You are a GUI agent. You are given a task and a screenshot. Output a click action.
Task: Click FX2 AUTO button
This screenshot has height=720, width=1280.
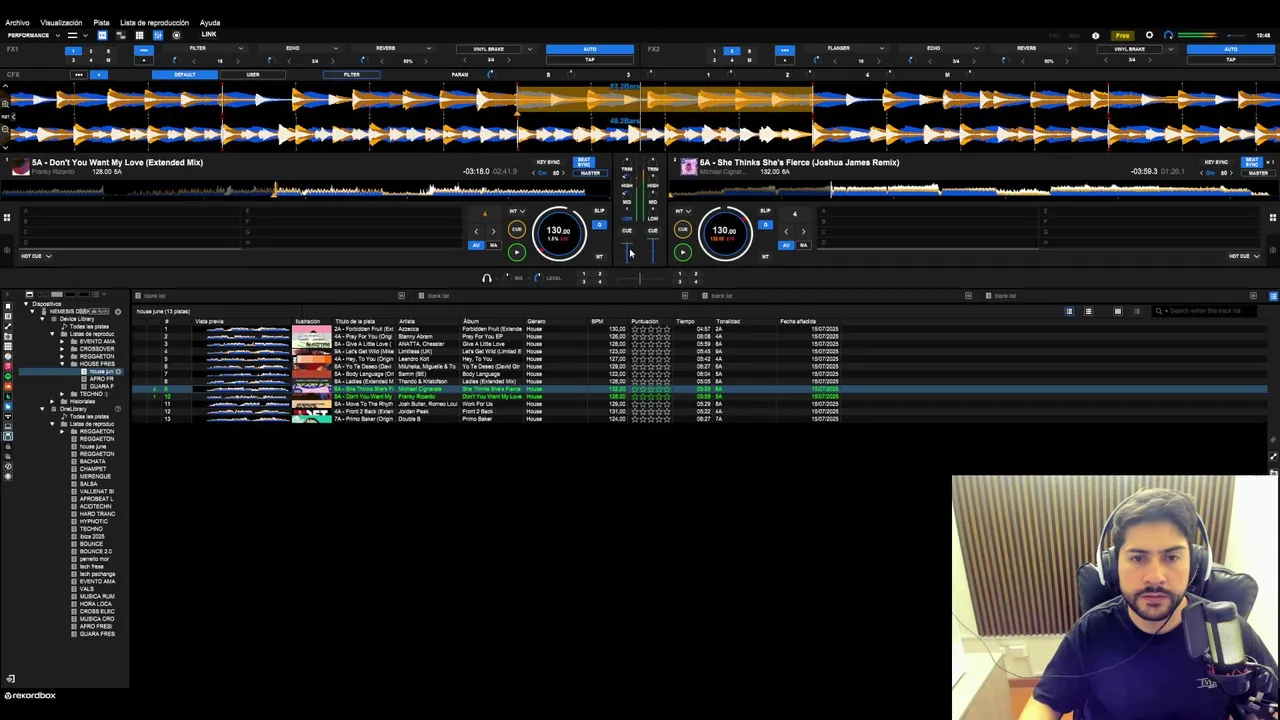[1230, 49]
